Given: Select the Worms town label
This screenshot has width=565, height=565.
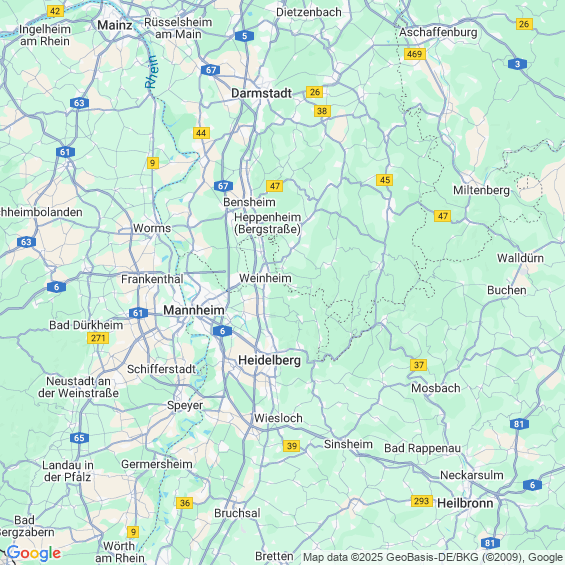Looking at the screenshot, I should pyautogui.click(x=152, y=228).
